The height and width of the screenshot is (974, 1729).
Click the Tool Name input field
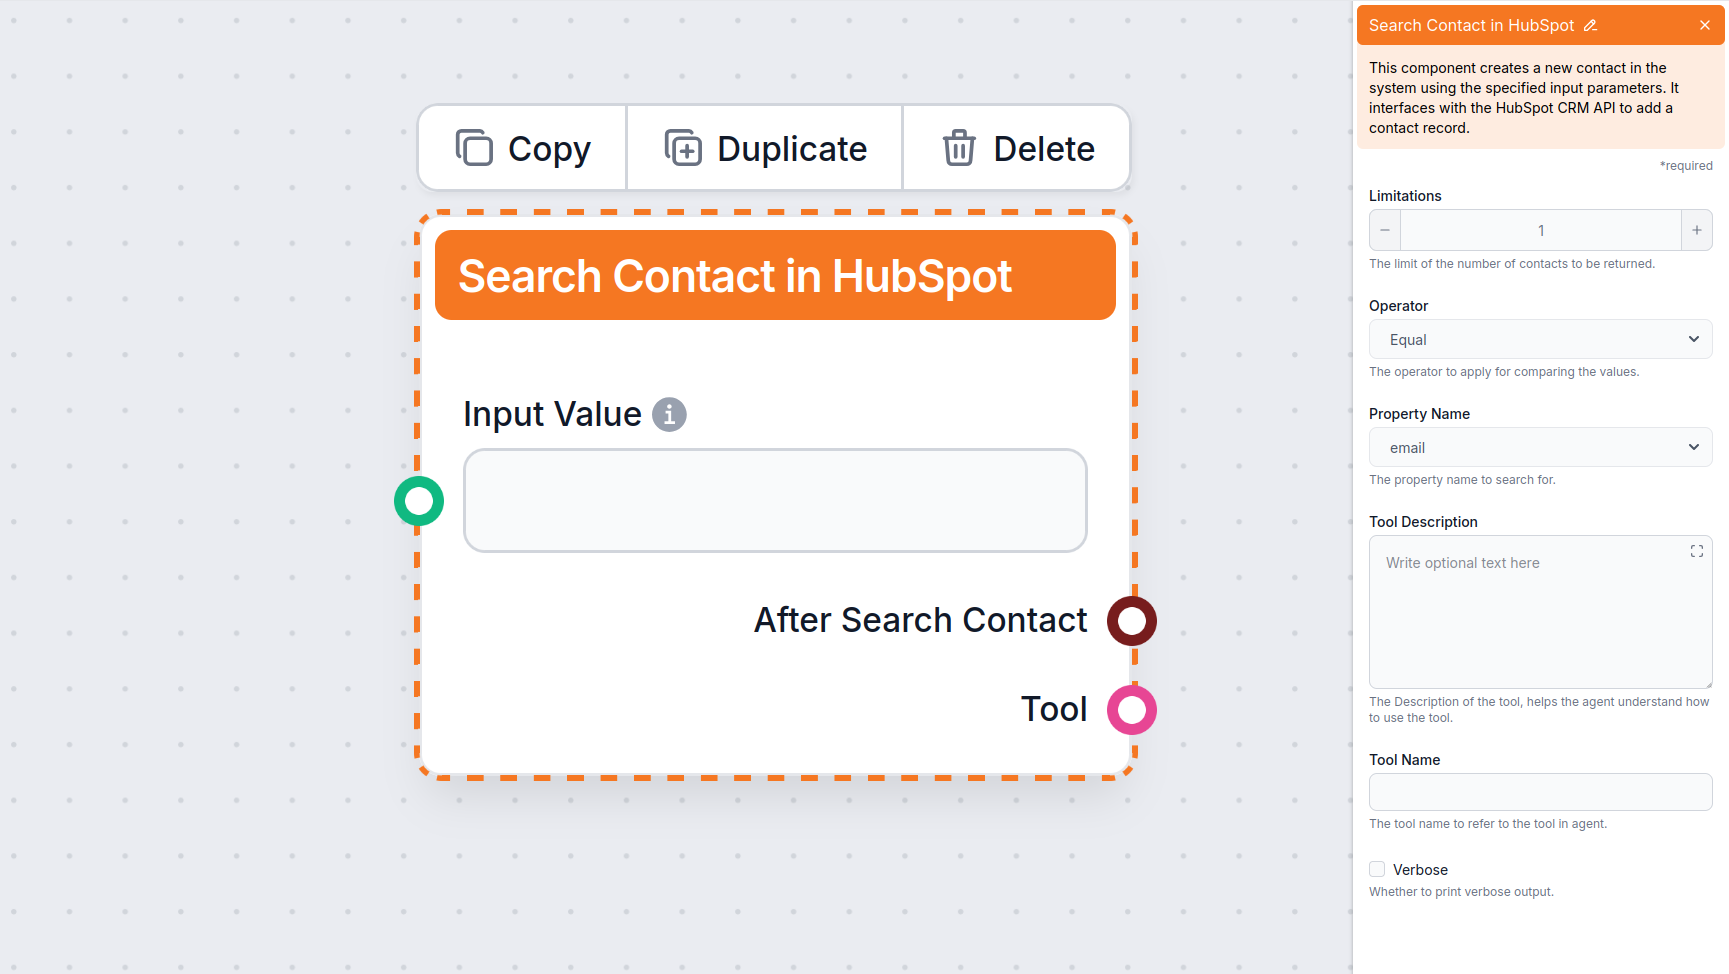click(x=1540, y=792)
